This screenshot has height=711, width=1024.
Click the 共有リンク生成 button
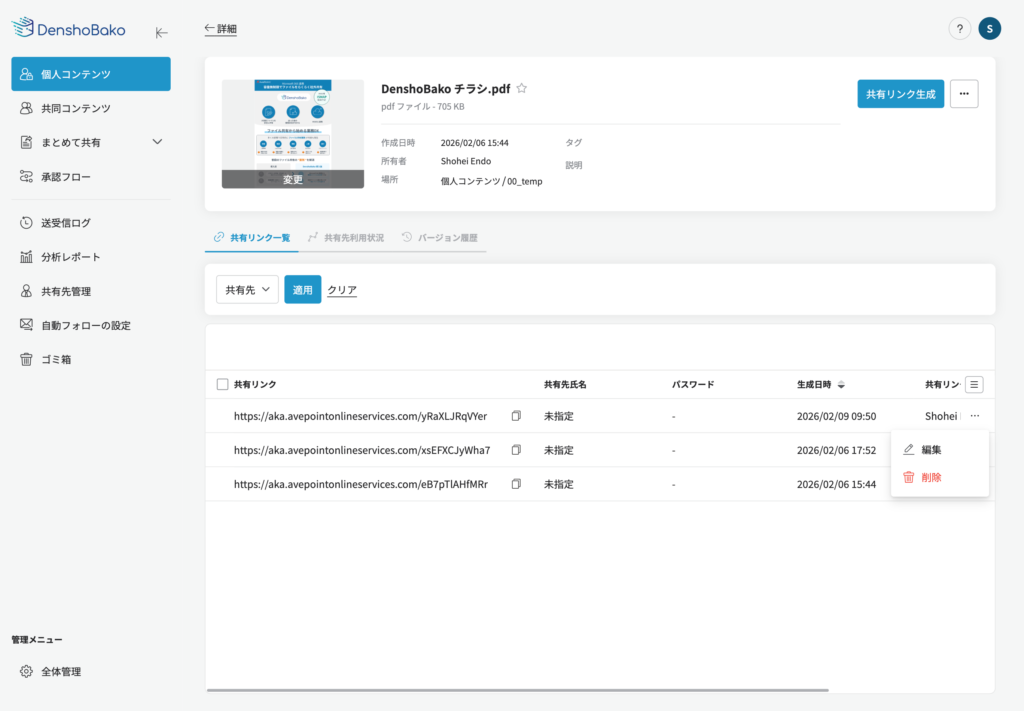point(900,94)
